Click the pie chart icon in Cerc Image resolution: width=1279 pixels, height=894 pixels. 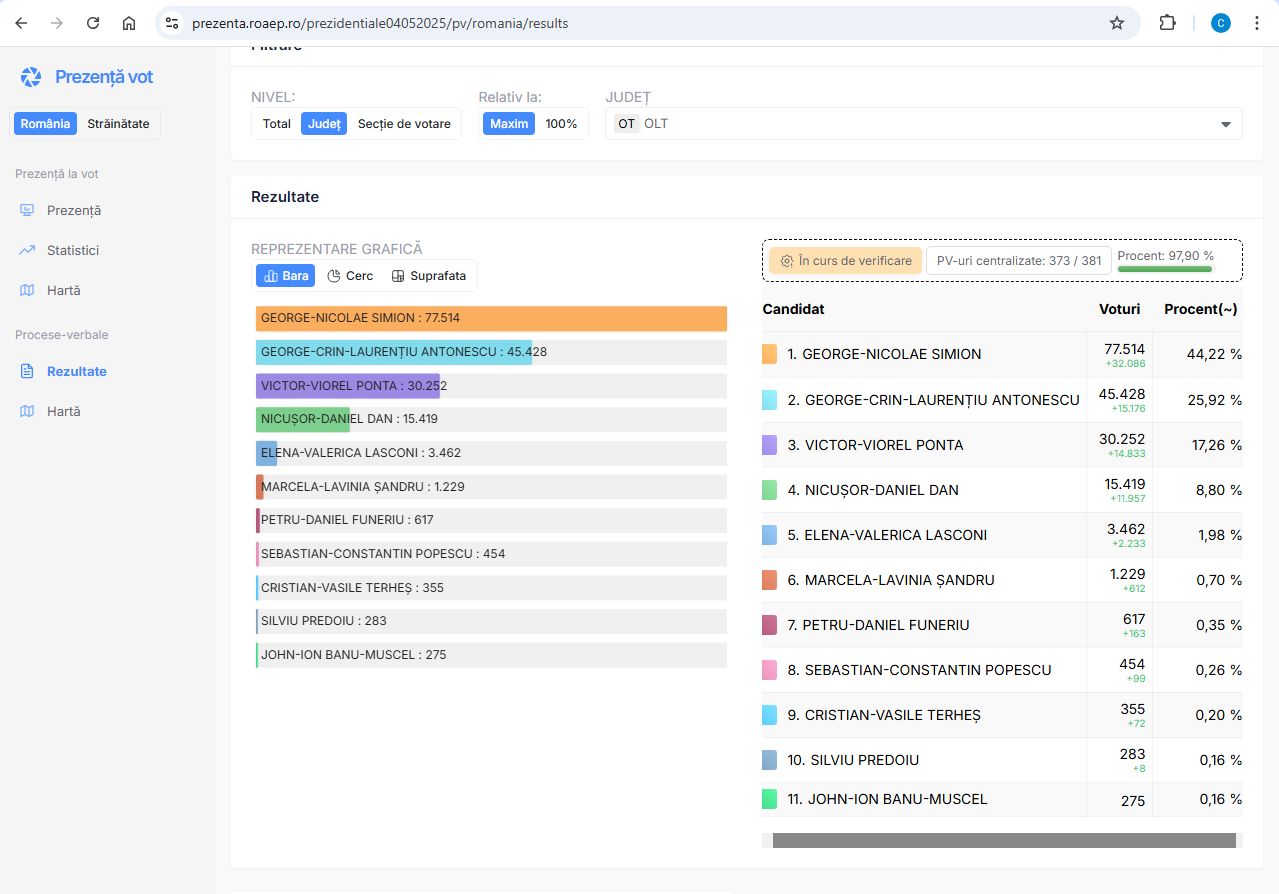pos(334,276)
